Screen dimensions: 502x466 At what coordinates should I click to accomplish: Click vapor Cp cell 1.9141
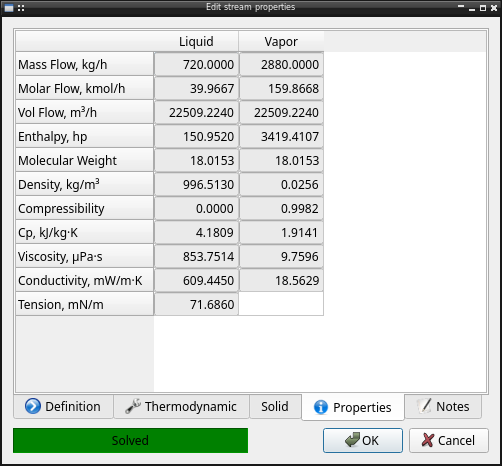281,232
